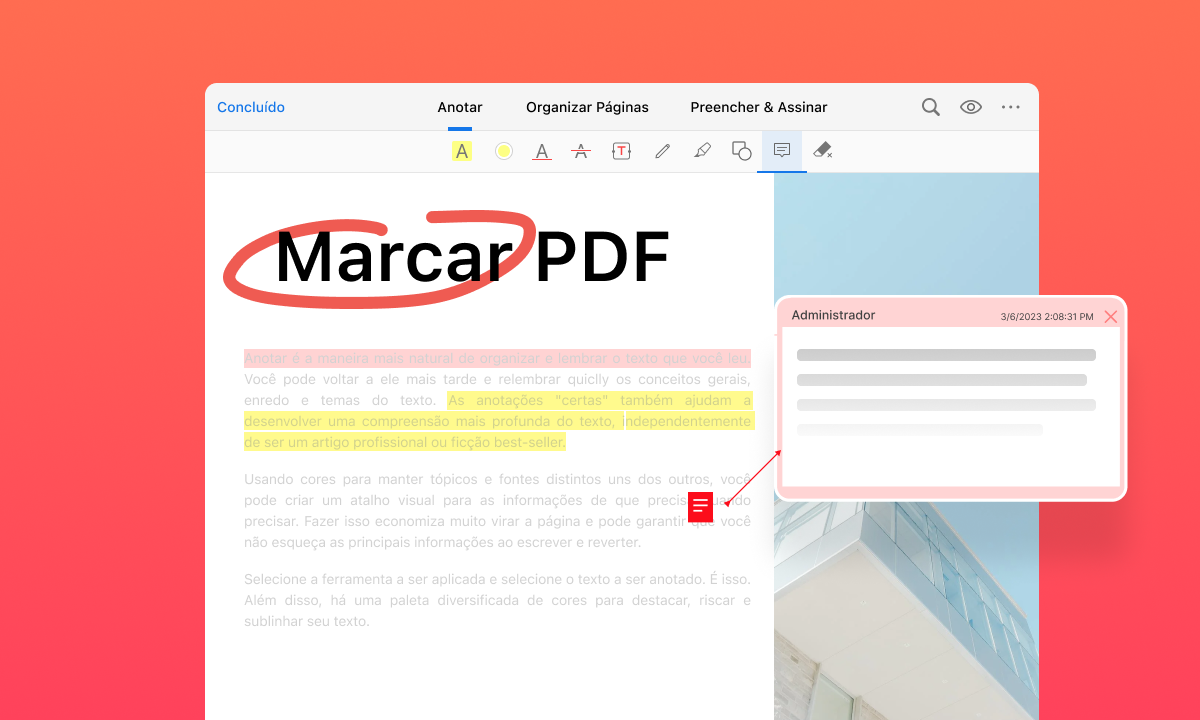This screenshot has width=1200, height=720.
Task: Switch to the Organizar Páginas tab
Action: pyautogui.click(x=587, y=107)
